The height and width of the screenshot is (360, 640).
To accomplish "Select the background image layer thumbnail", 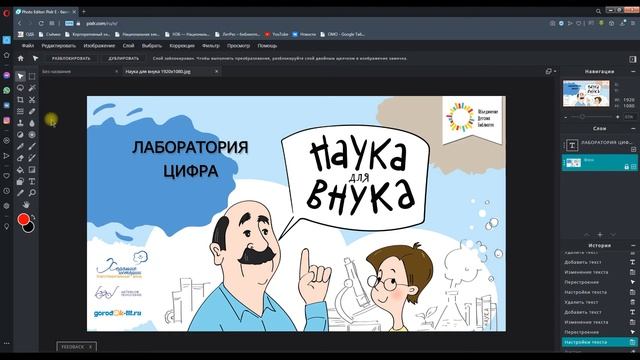I will tap(573, 163).
